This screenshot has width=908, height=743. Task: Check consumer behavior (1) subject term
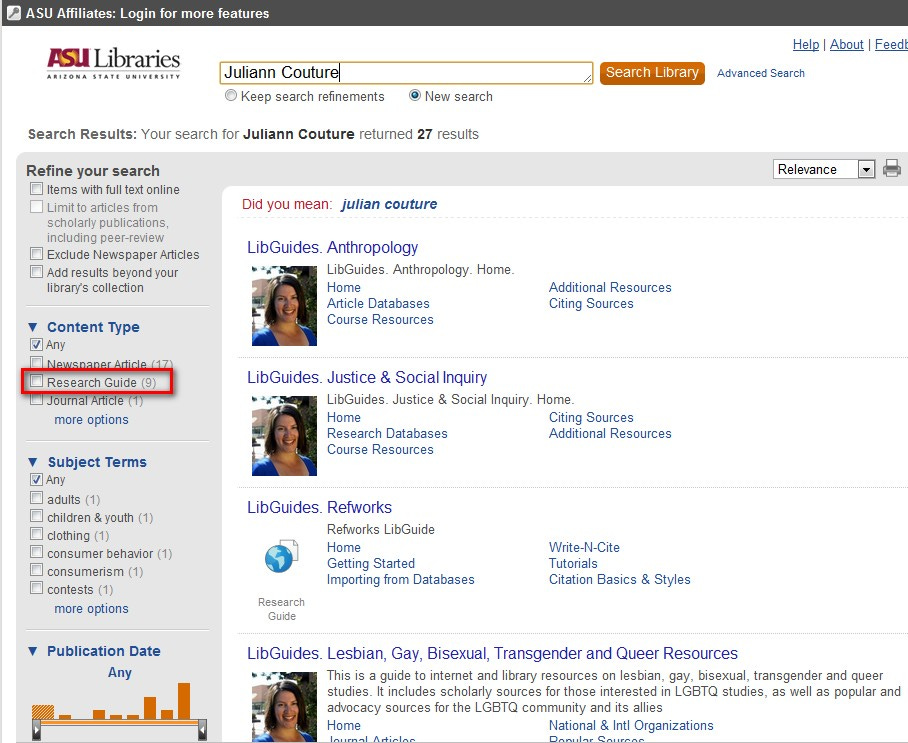point(36,552)
